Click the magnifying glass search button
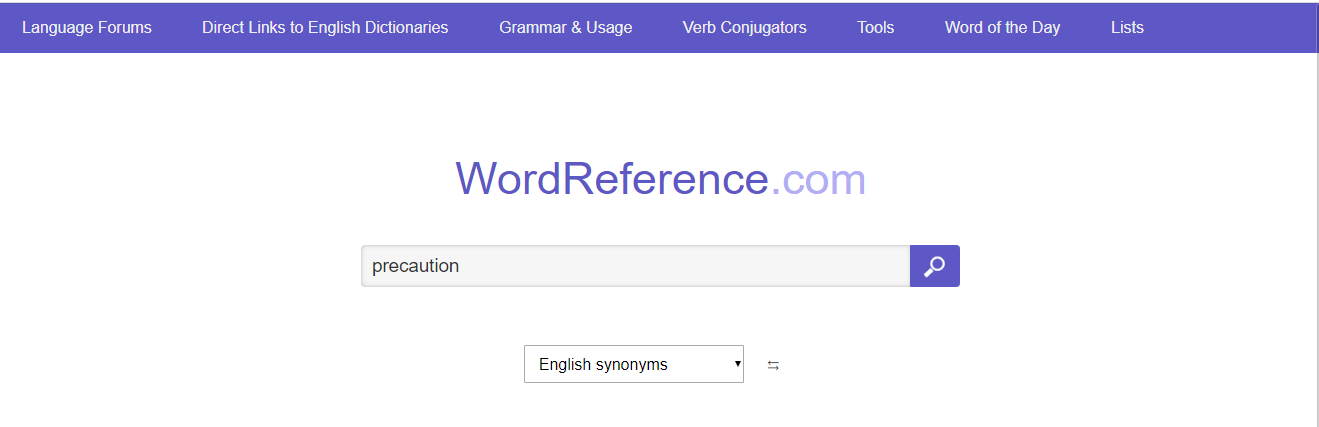Image resolution: width=1319 pixels, height=427 pixels. point(935,266)
